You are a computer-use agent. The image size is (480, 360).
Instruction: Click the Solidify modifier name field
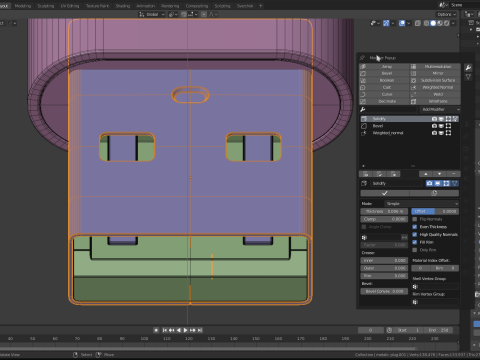pos(396,183)
